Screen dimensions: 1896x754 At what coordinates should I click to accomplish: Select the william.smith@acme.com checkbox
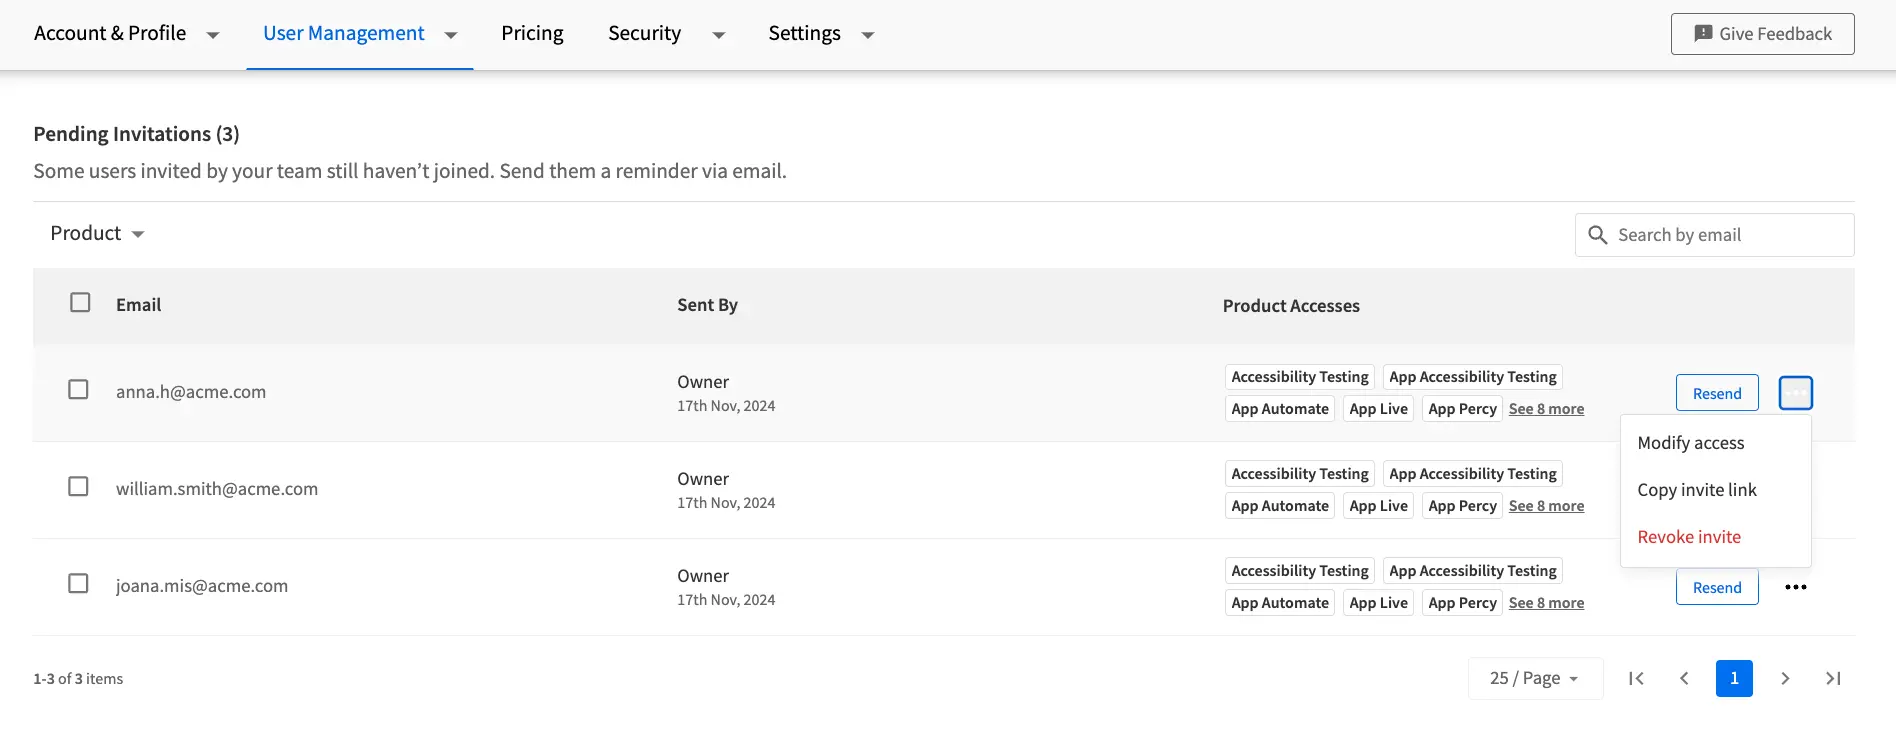point(78,486)
